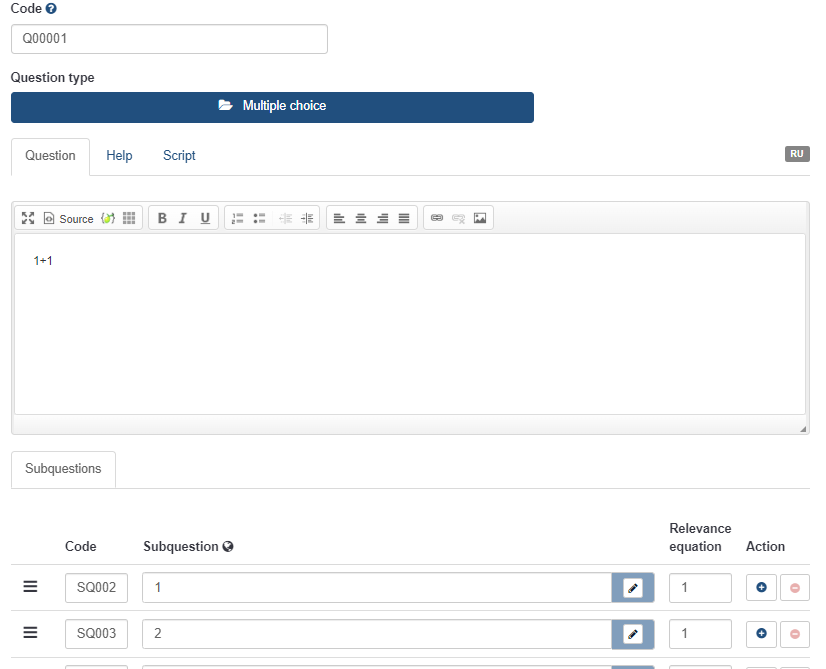Image resolution: width=826 pixels, height=669 pixels.
Task: Center align the question text
Action: [361, 218]
